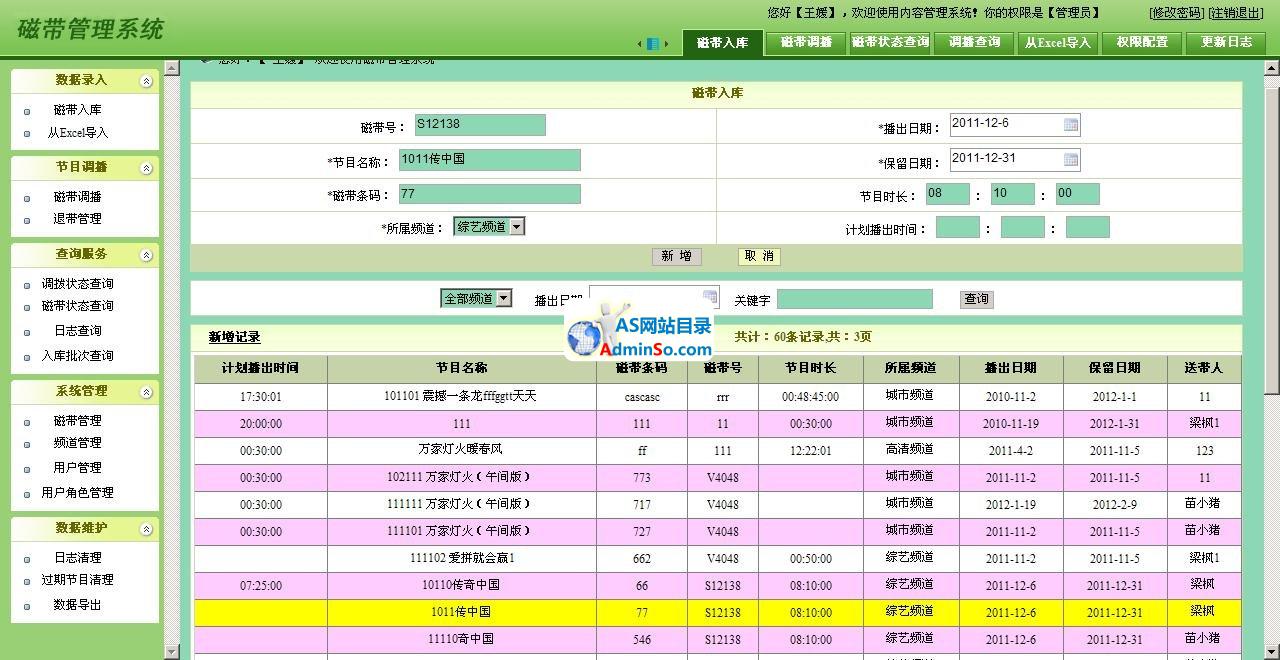Collapse the 系统管理 sidebar section

[x=146, y=392]
